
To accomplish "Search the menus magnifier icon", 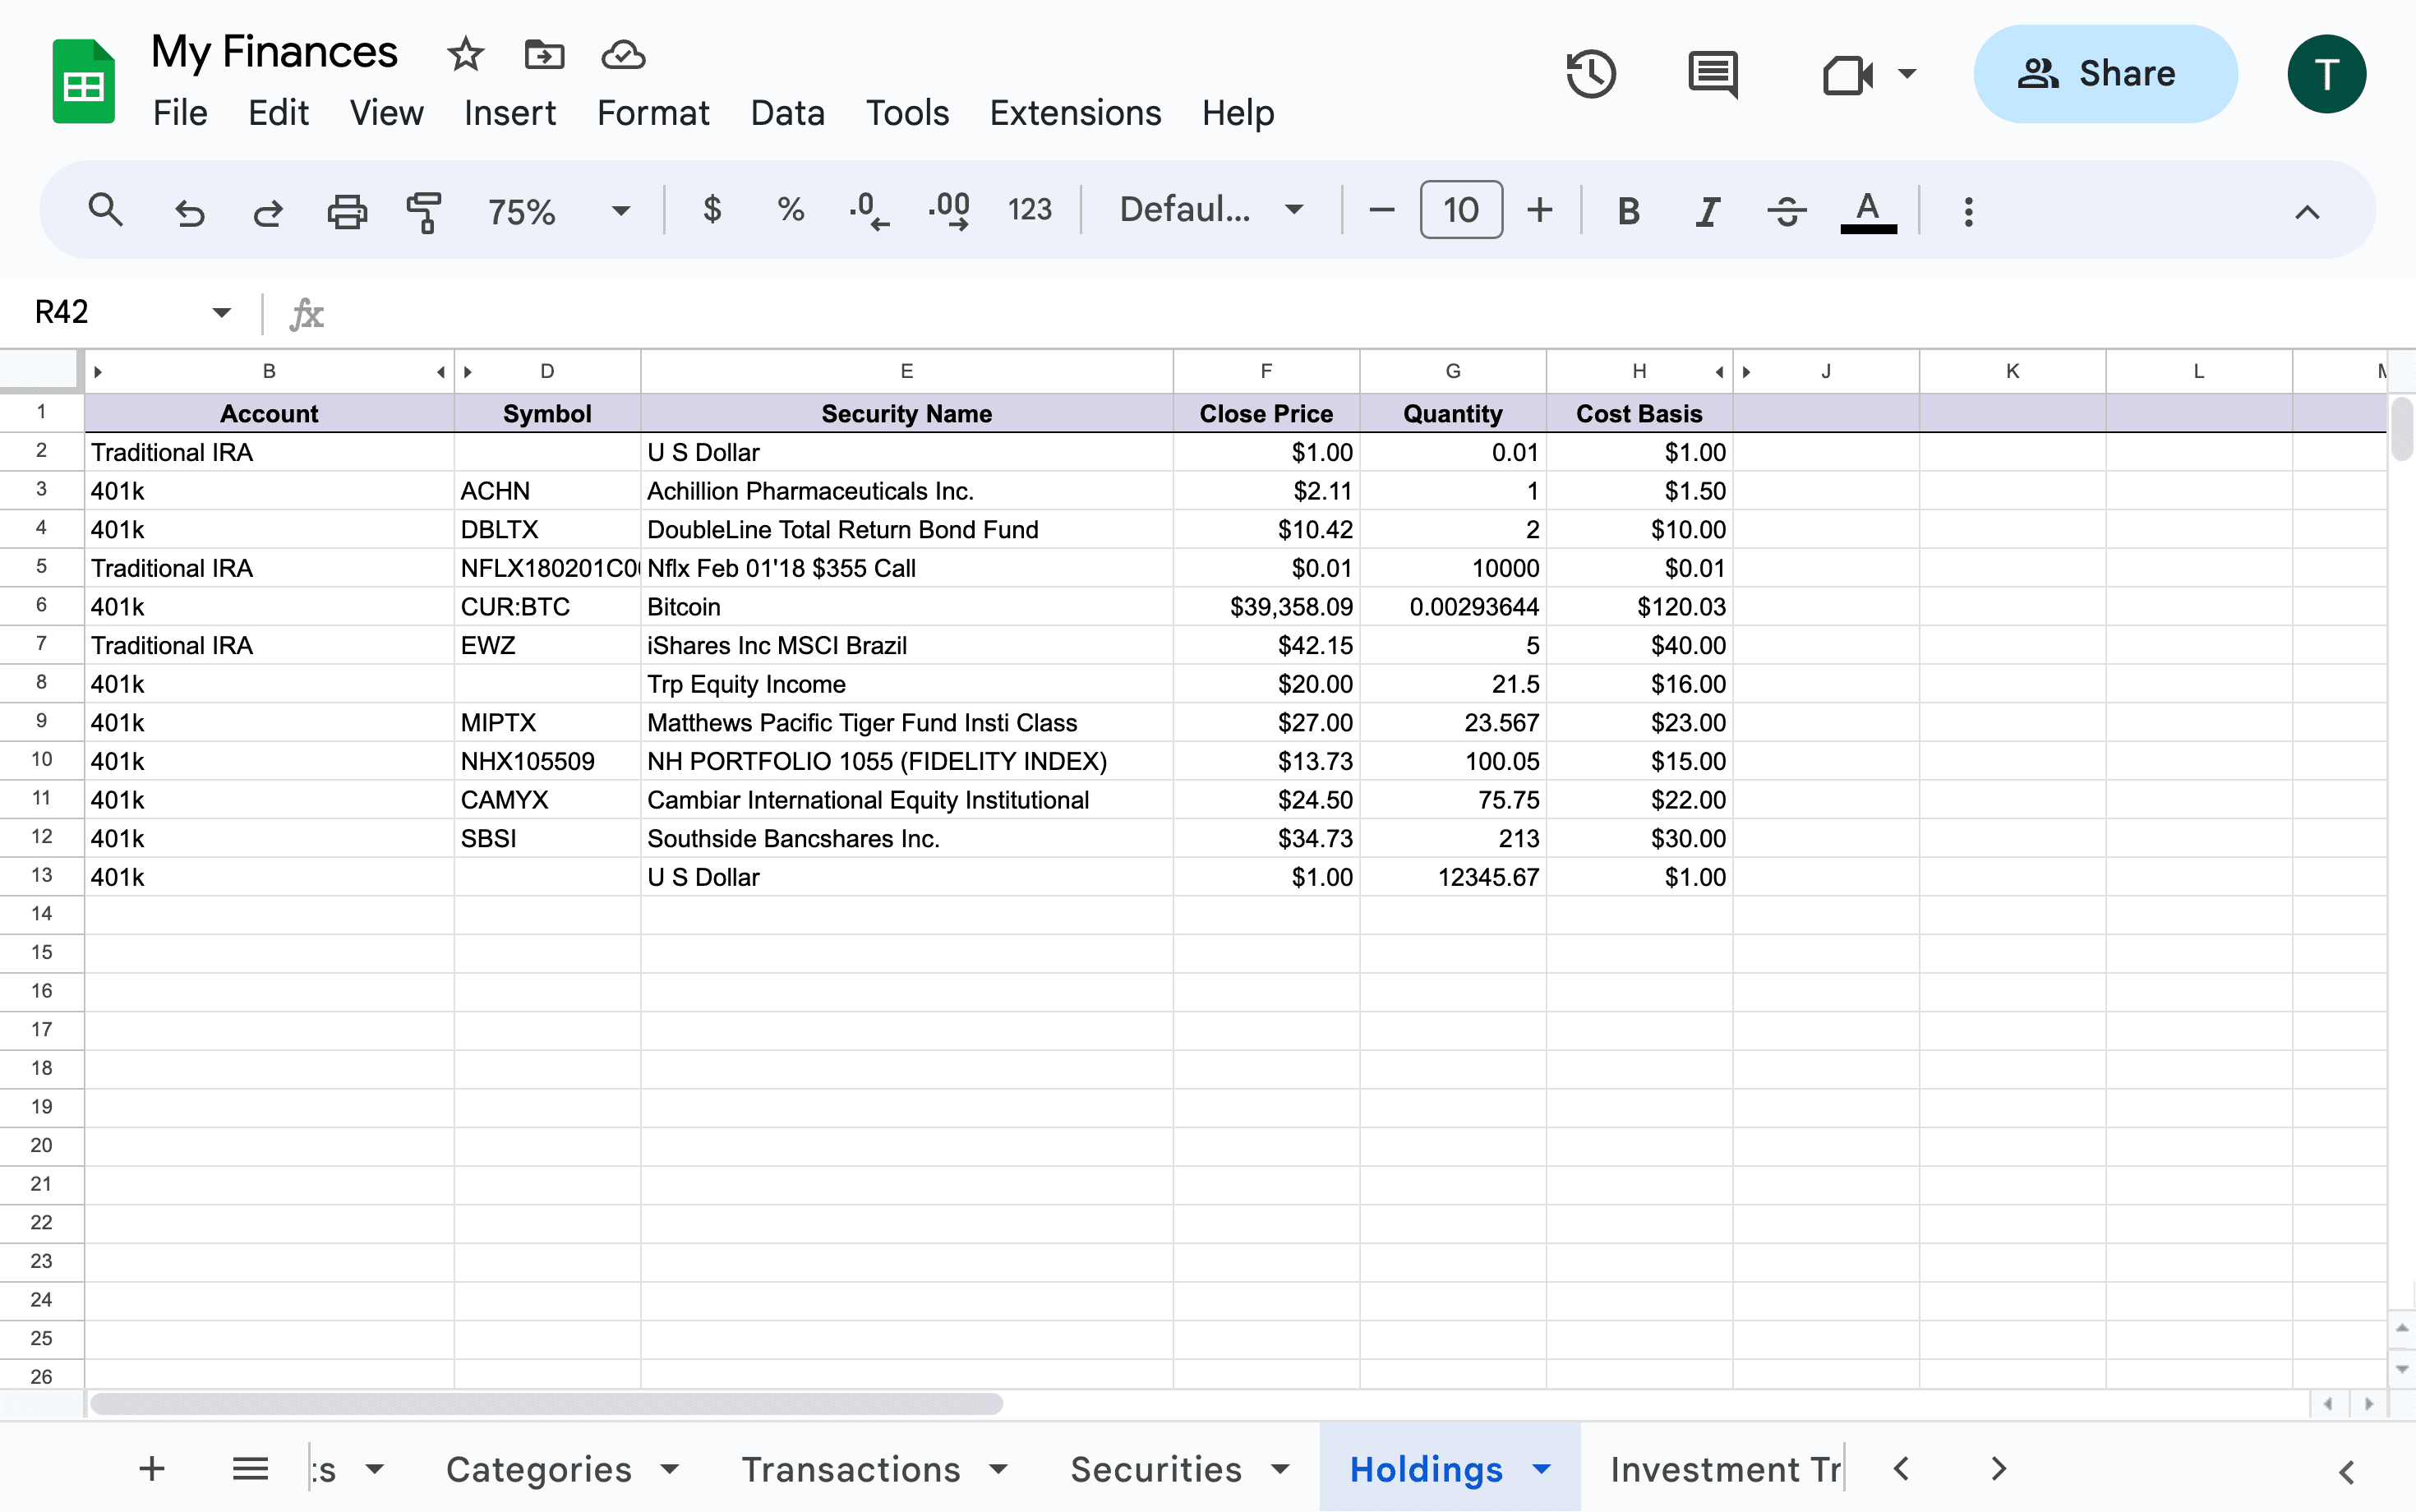I will 105,211.
